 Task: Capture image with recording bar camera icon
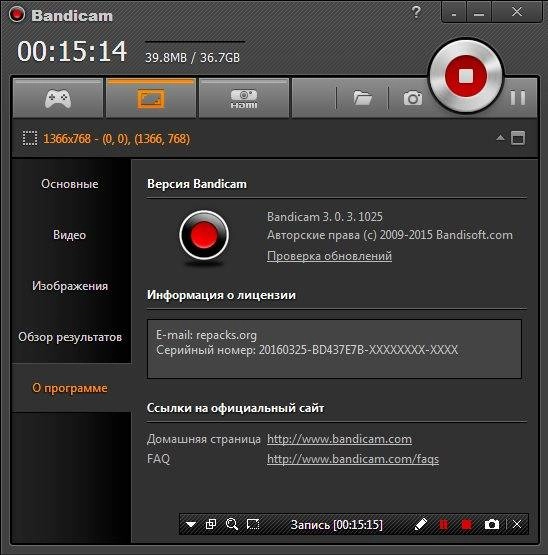pyautogui.click(x=492, y=524)
